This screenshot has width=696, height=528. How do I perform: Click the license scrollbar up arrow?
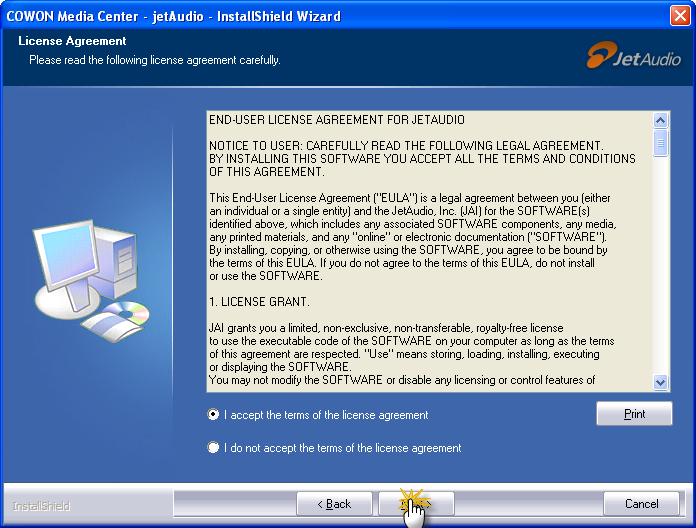pyautogui.click(x=660, y=120)
